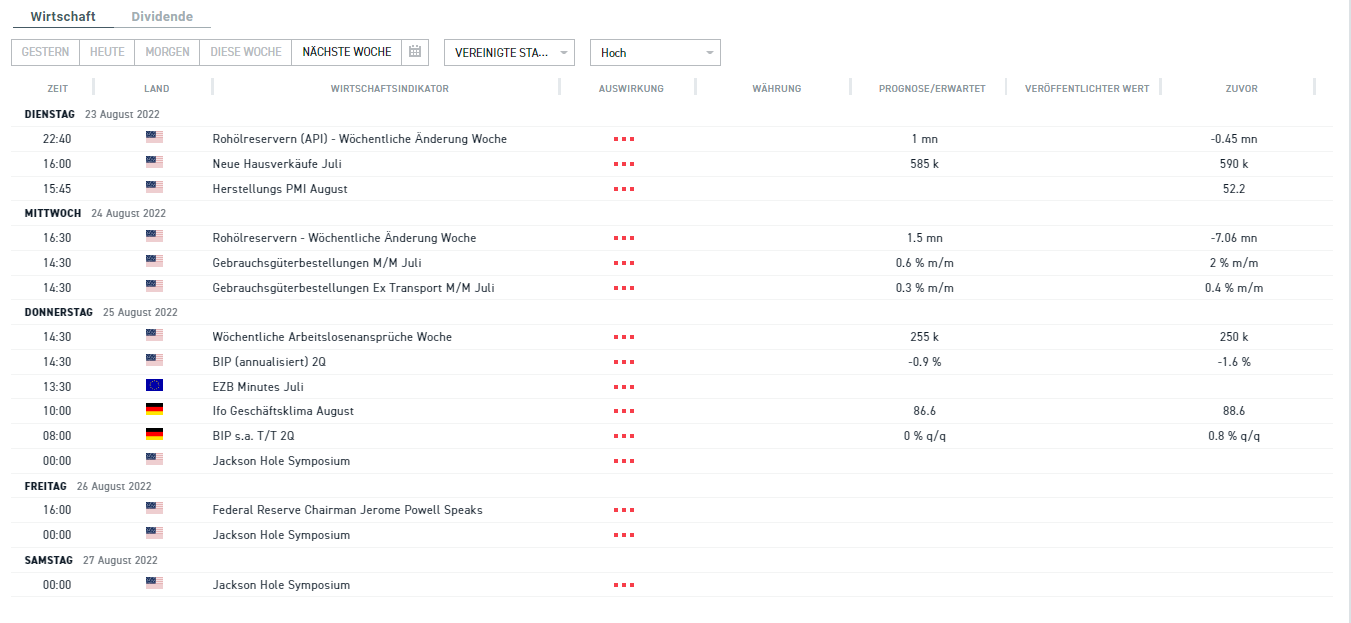Click the EU flag next to EZB Minutes Juli
The width and height of the screenshot is (1351, 623).
(x=154, y=385)
